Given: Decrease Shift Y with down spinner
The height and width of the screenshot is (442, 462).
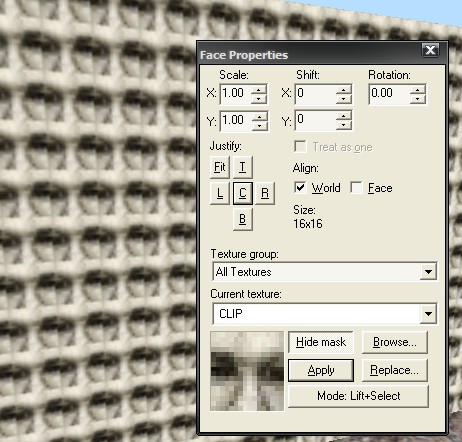Looking at the screenshot, I should [x=344, y=126].
